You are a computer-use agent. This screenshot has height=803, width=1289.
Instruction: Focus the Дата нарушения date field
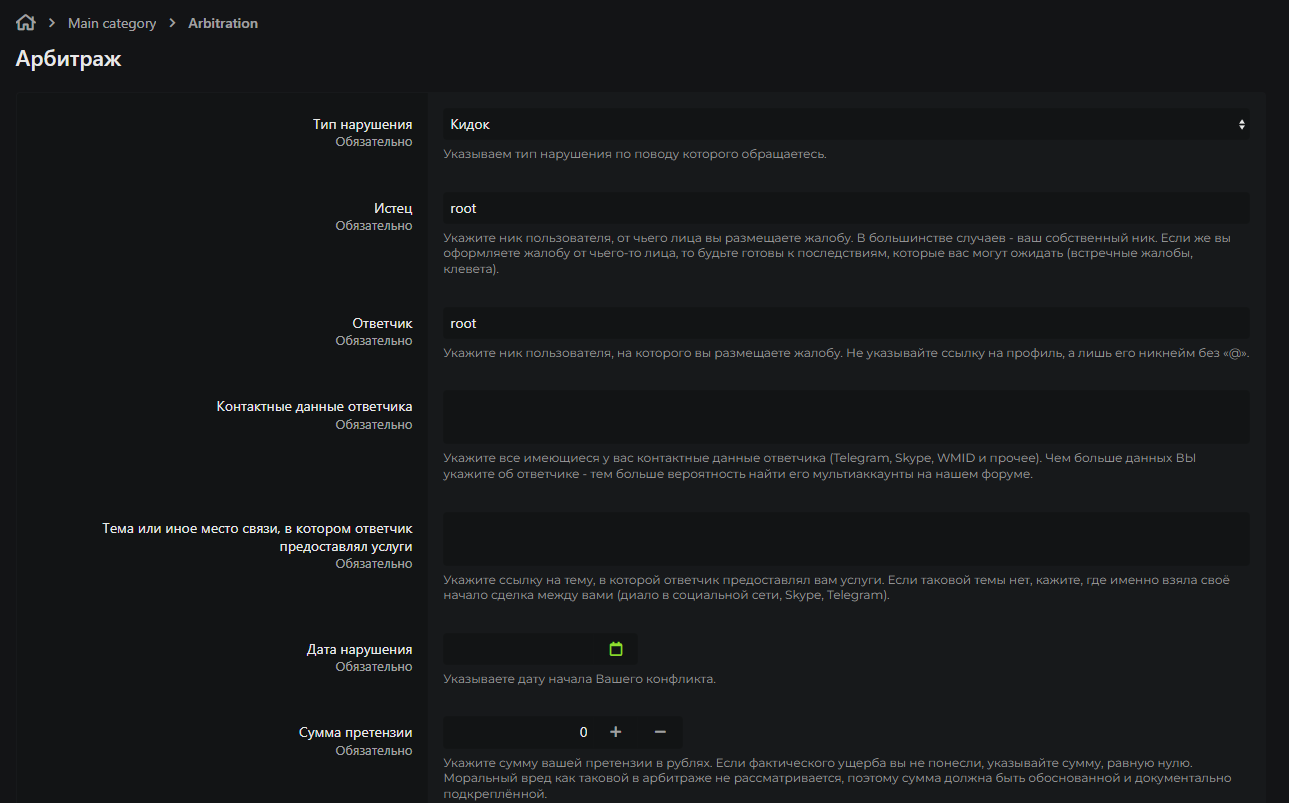pyautogui.click(x=525, y=649)
